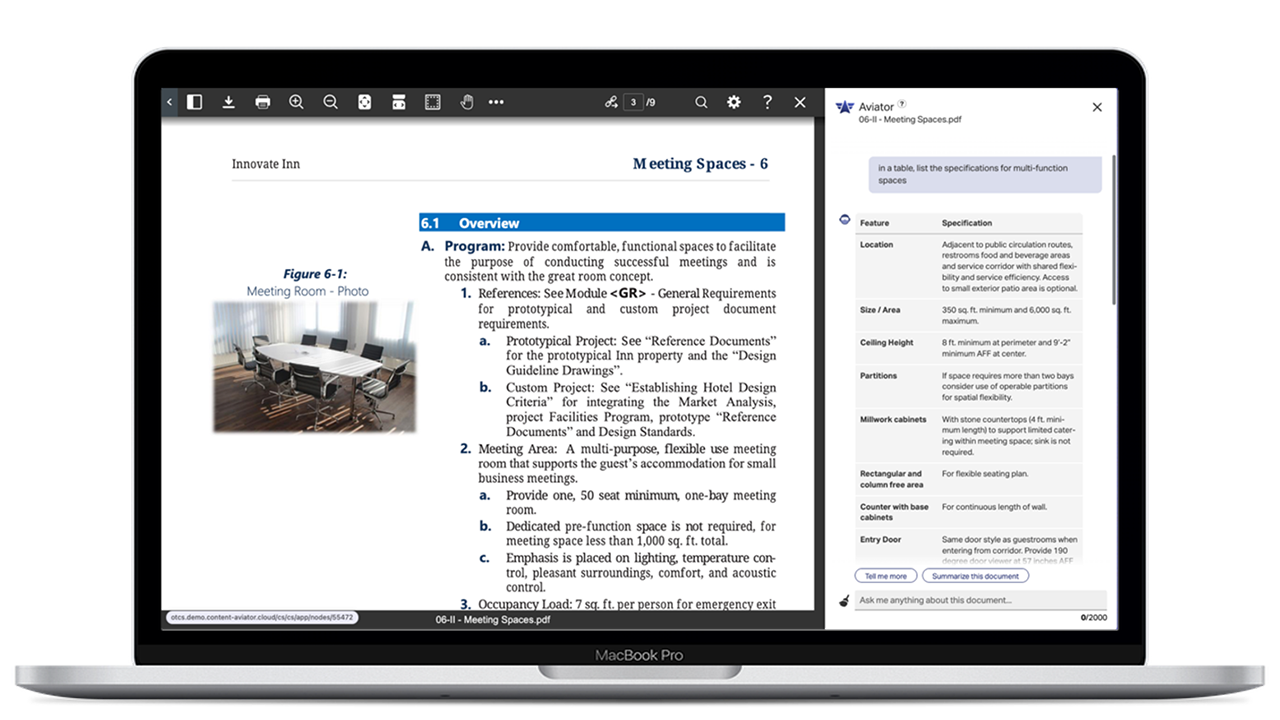The width and height of the screenshot is (1280, 720).
Task: Open the viewer help question mark
Action: pos(767,102)
